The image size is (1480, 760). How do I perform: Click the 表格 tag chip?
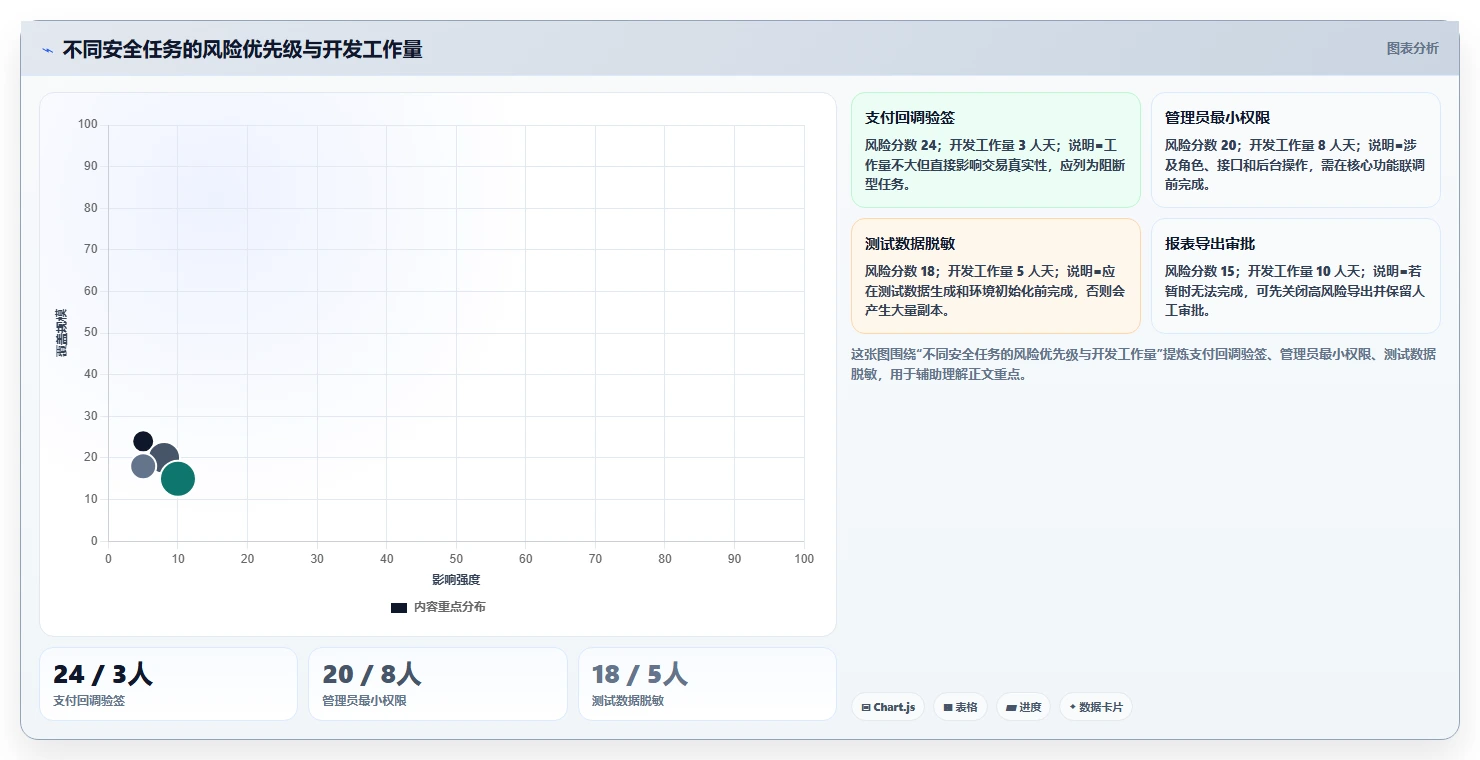click(960, 707)
